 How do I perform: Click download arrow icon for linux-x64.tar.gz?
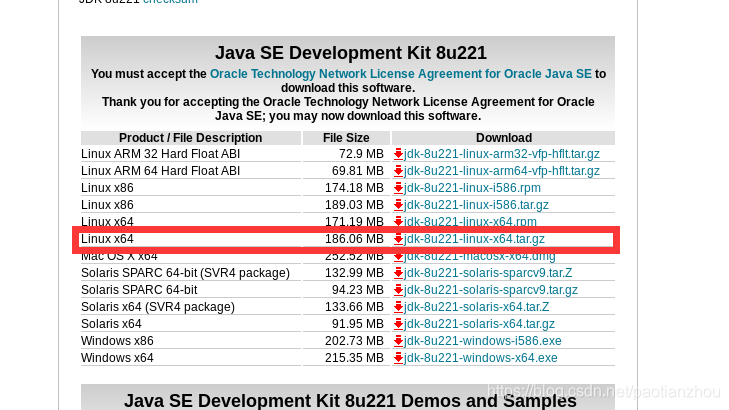tap(398, 239)
